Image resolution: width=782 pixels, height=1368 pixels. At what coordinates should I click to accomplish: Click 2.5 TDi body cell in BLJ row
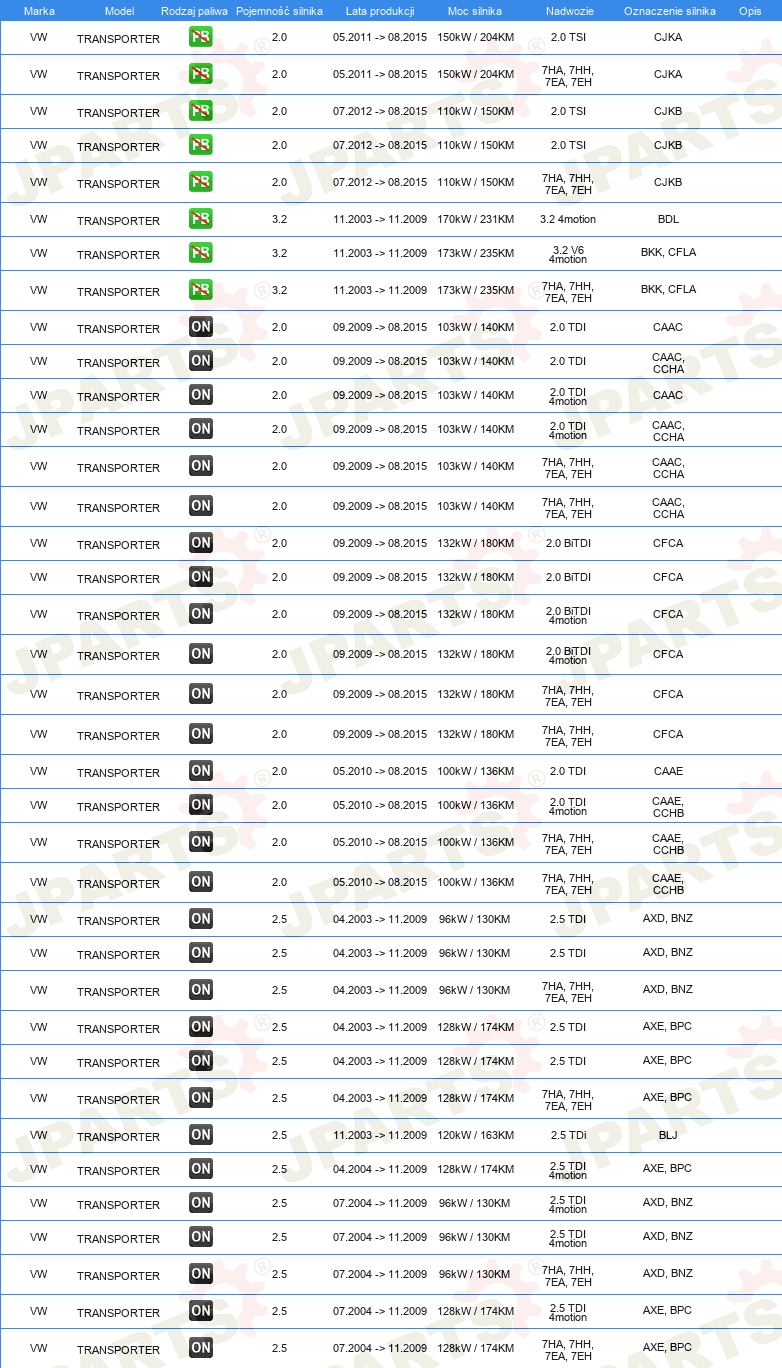tap(568, 1134)
